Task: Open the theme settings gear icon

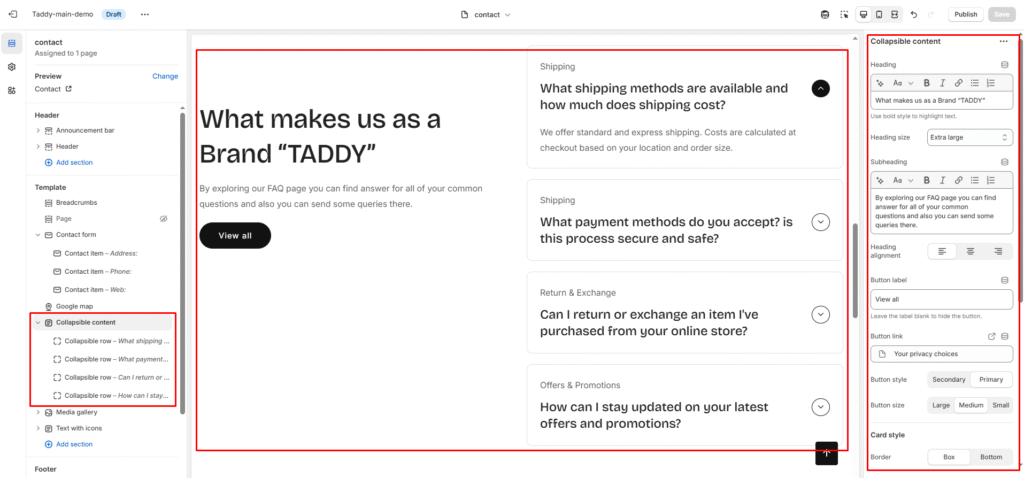Action: point(11,67)
